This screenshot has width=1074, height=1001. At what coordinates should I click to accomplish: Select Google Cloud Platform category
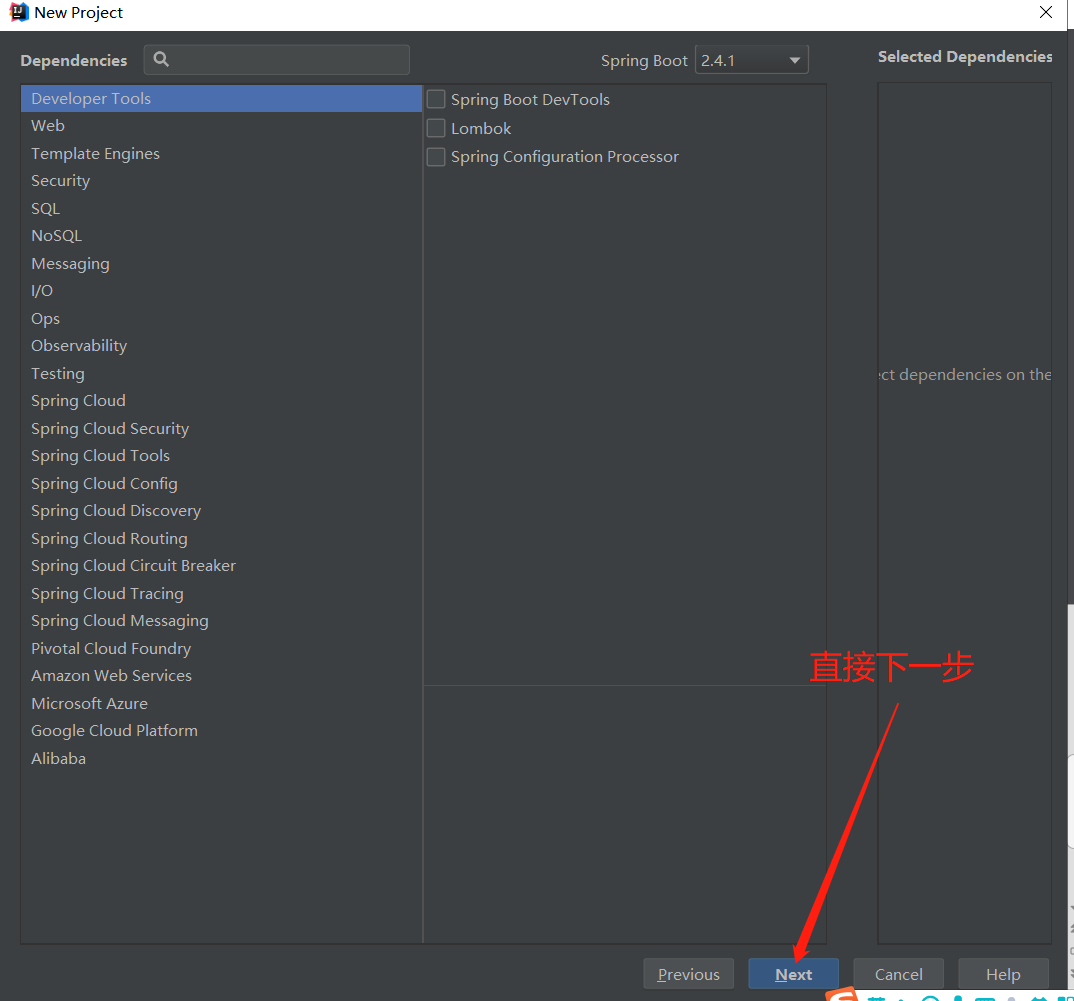point(221,731)
